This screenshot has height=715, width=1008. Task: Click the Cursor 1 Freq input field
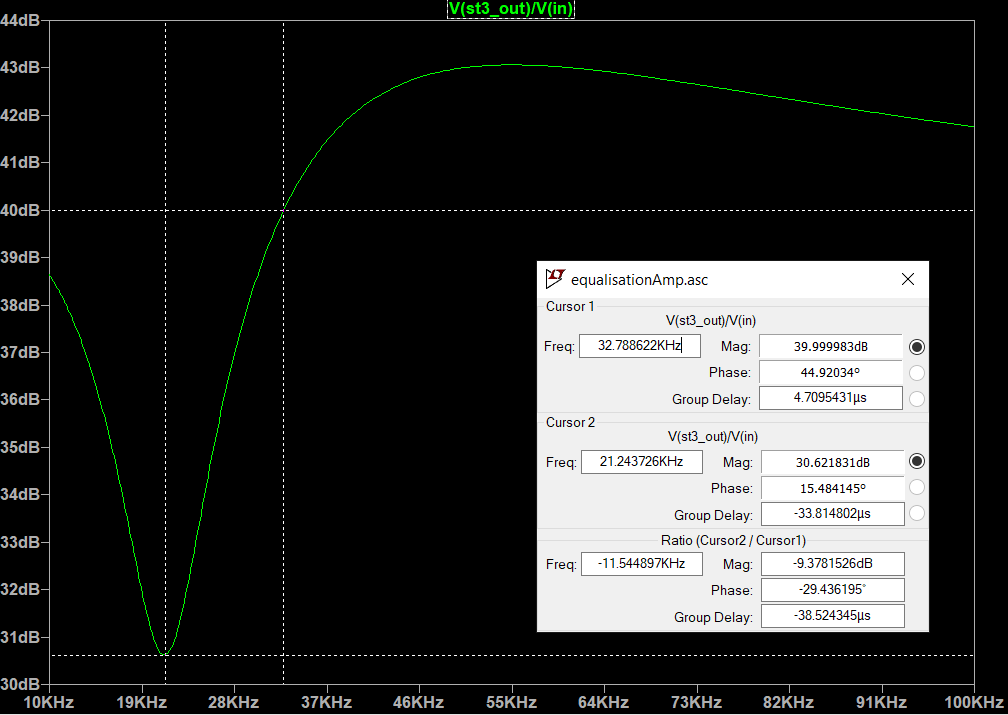(x=639, y=346)
